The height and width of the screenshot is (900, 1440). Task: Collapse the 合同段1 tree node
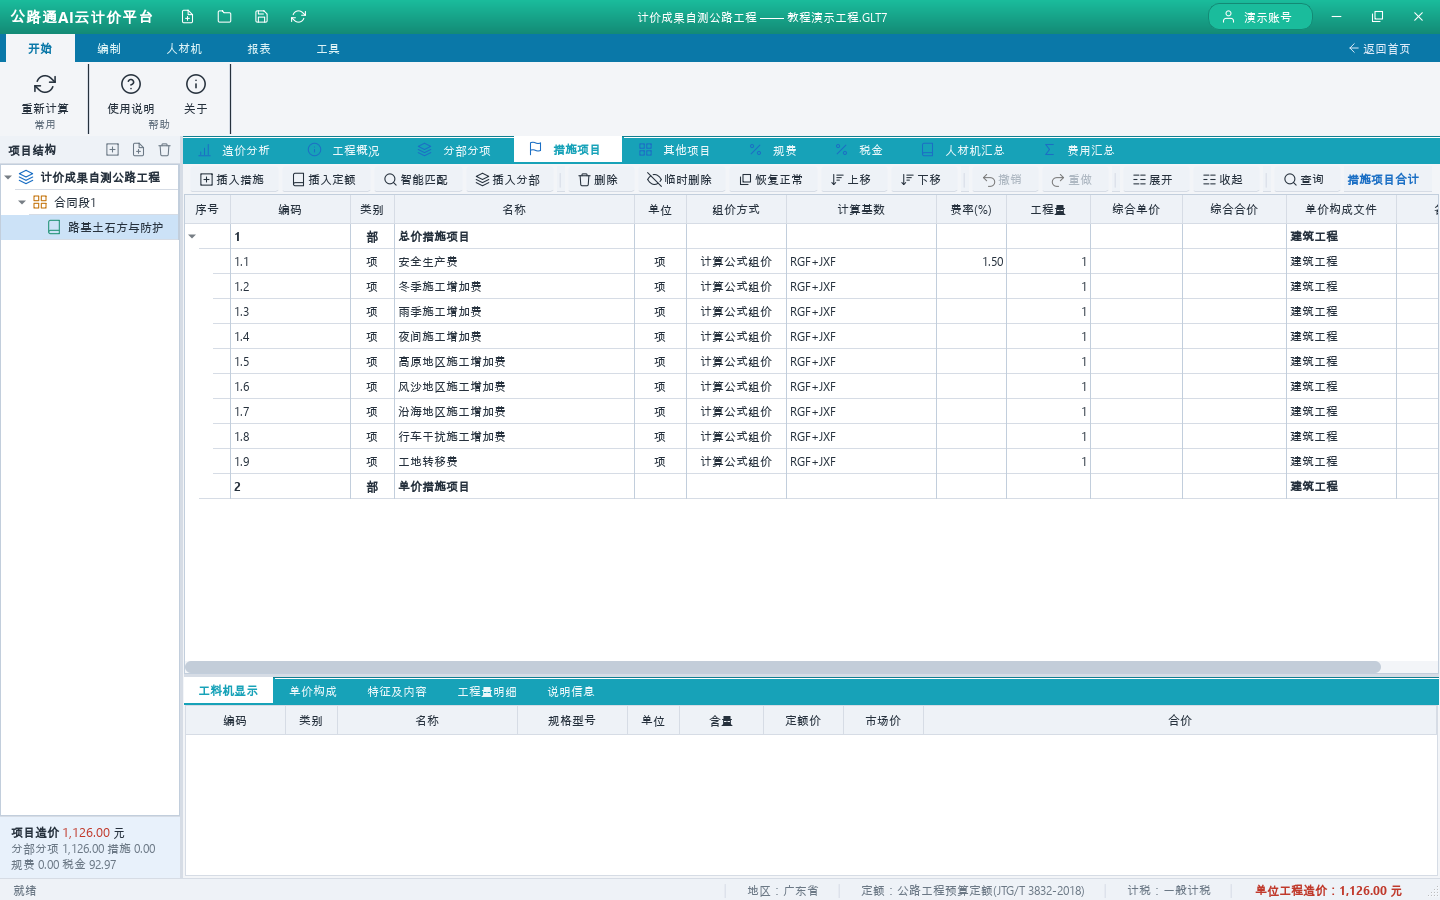pyautogui.click(x=22, y=202)
